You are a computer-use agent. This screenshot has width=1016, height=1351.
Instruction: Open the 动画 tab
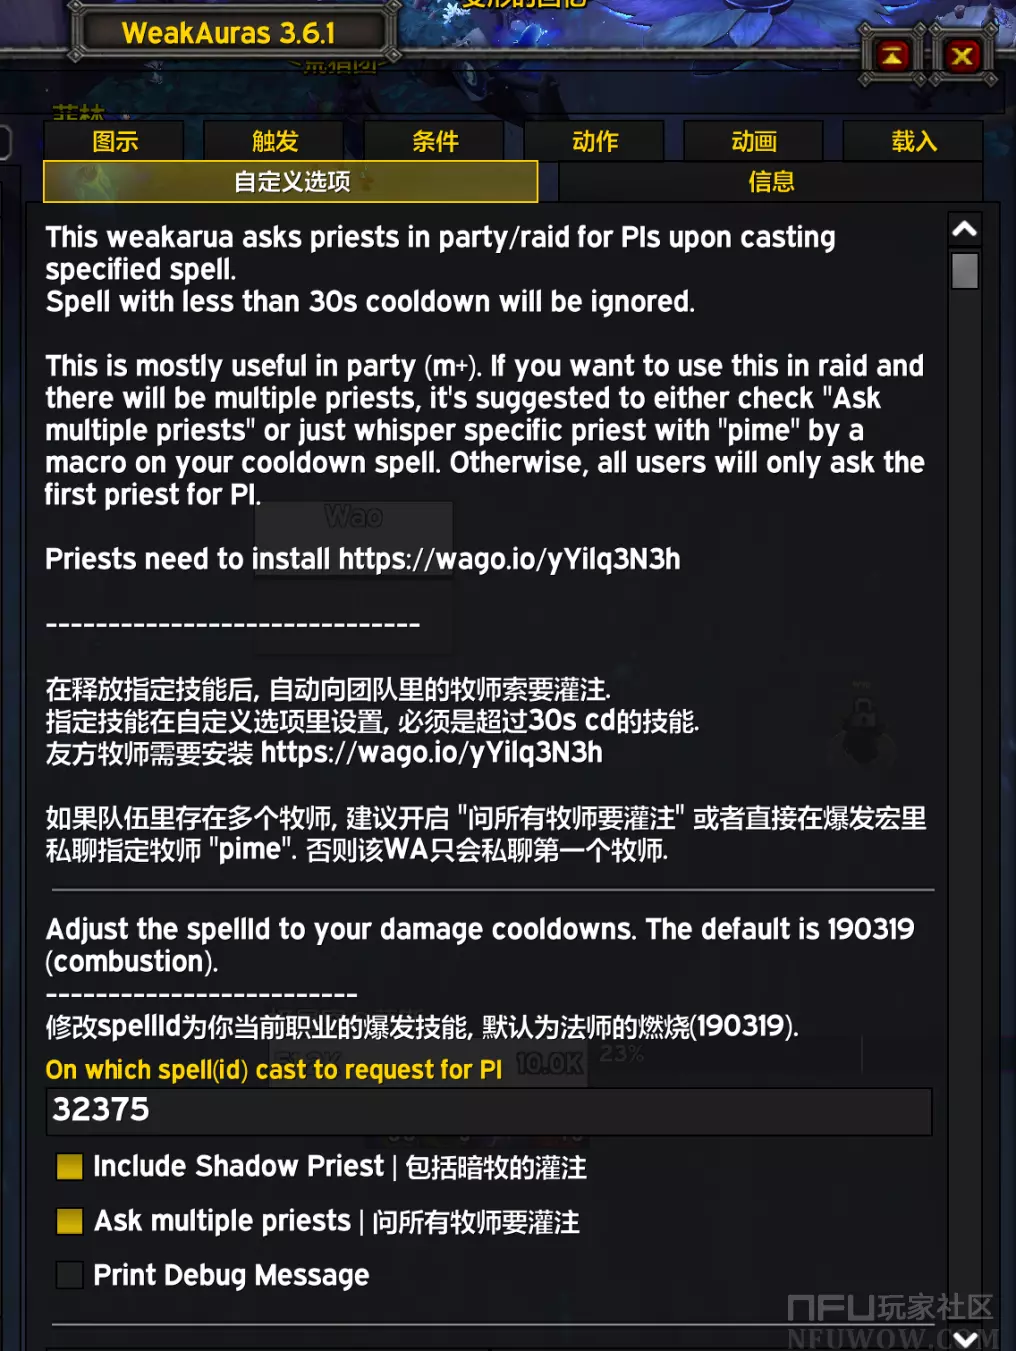[753, 141]
